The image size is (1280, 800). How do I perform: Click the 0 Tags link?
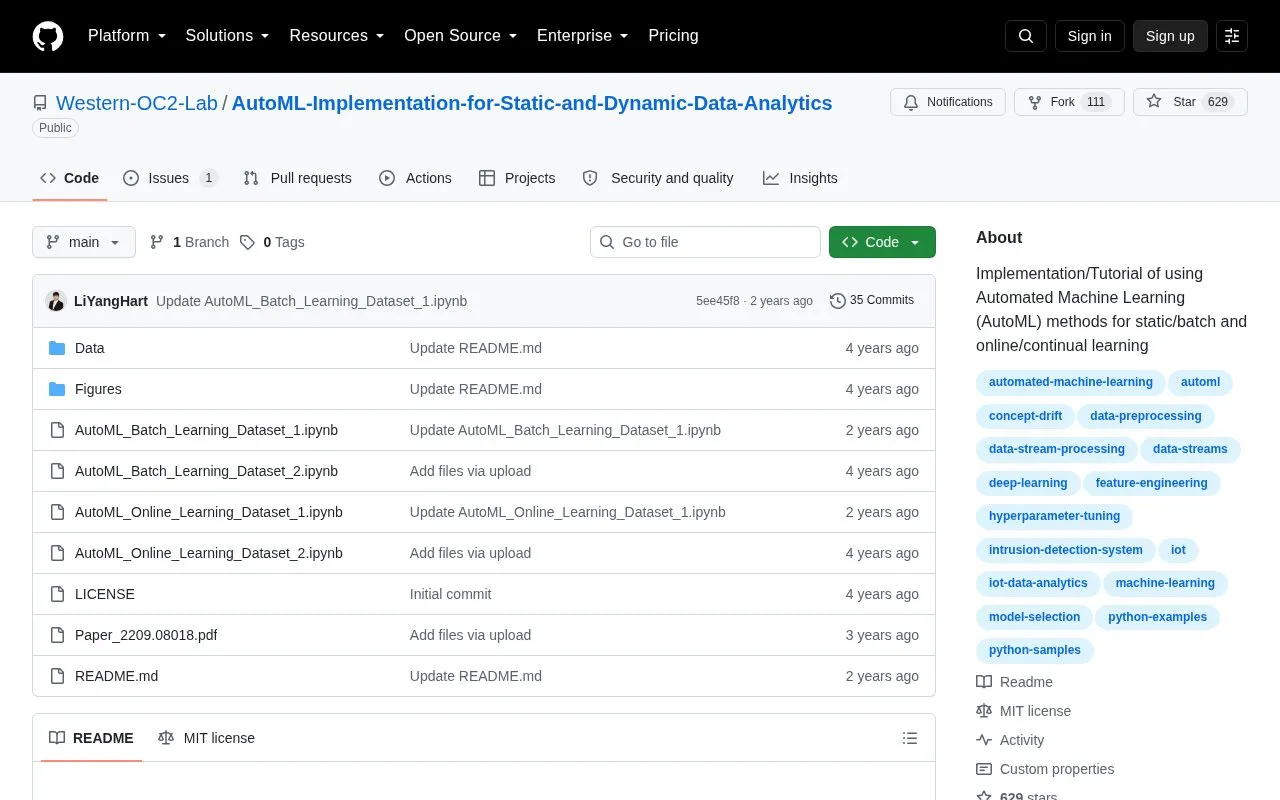272,242
